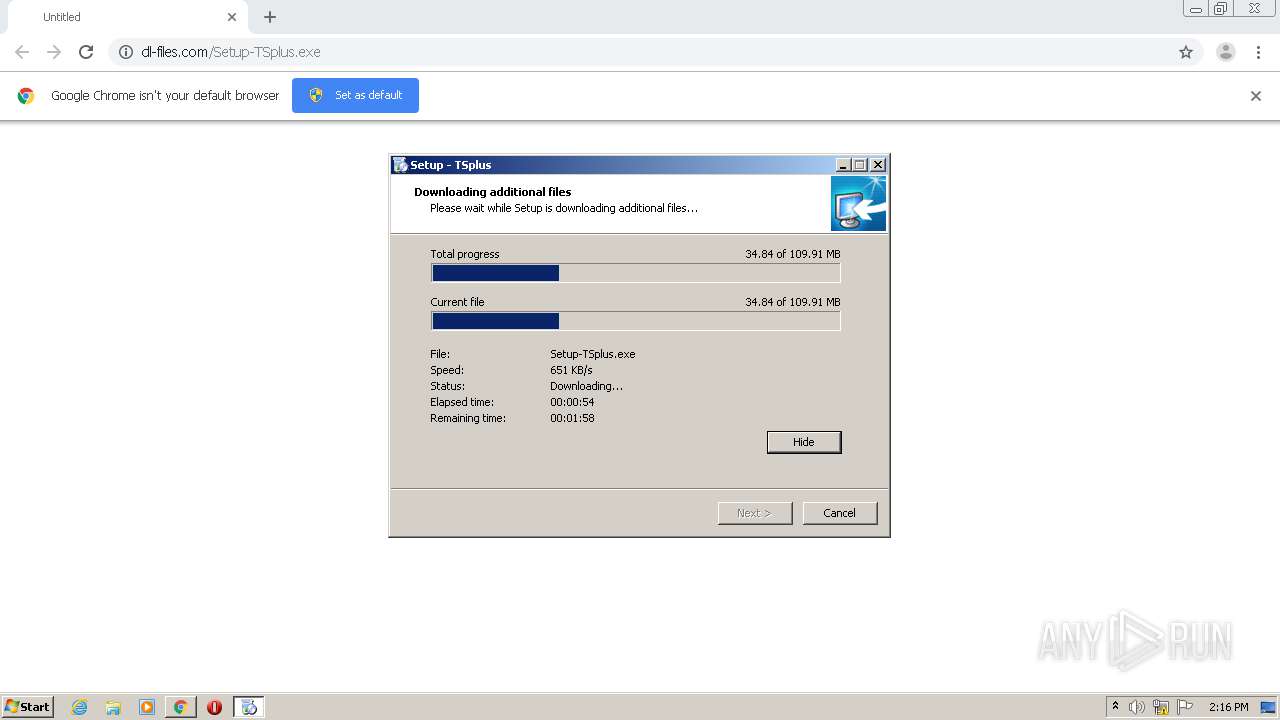Select the elapsed time 00:00:54
The image size is (1280, 720).
pos(572,402)
